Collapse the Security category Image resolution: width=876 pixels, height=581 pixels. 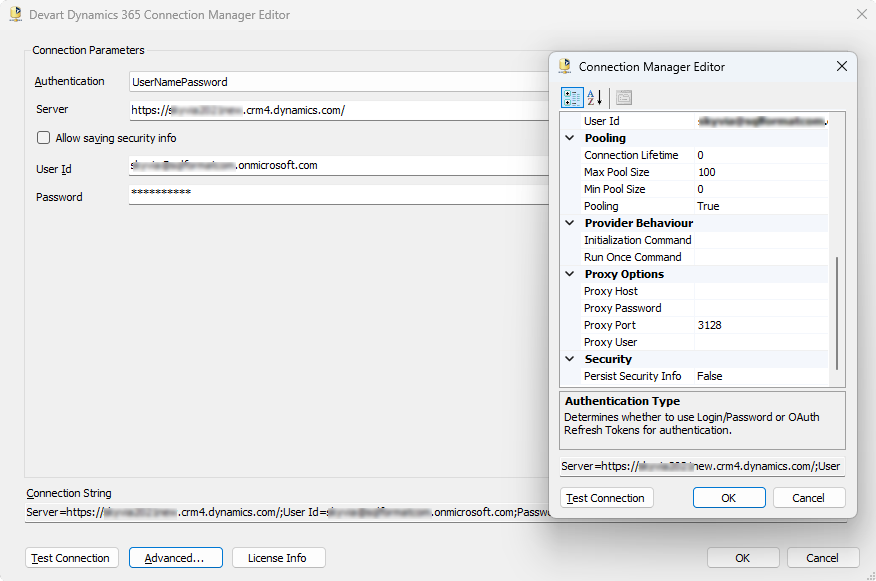572,359
